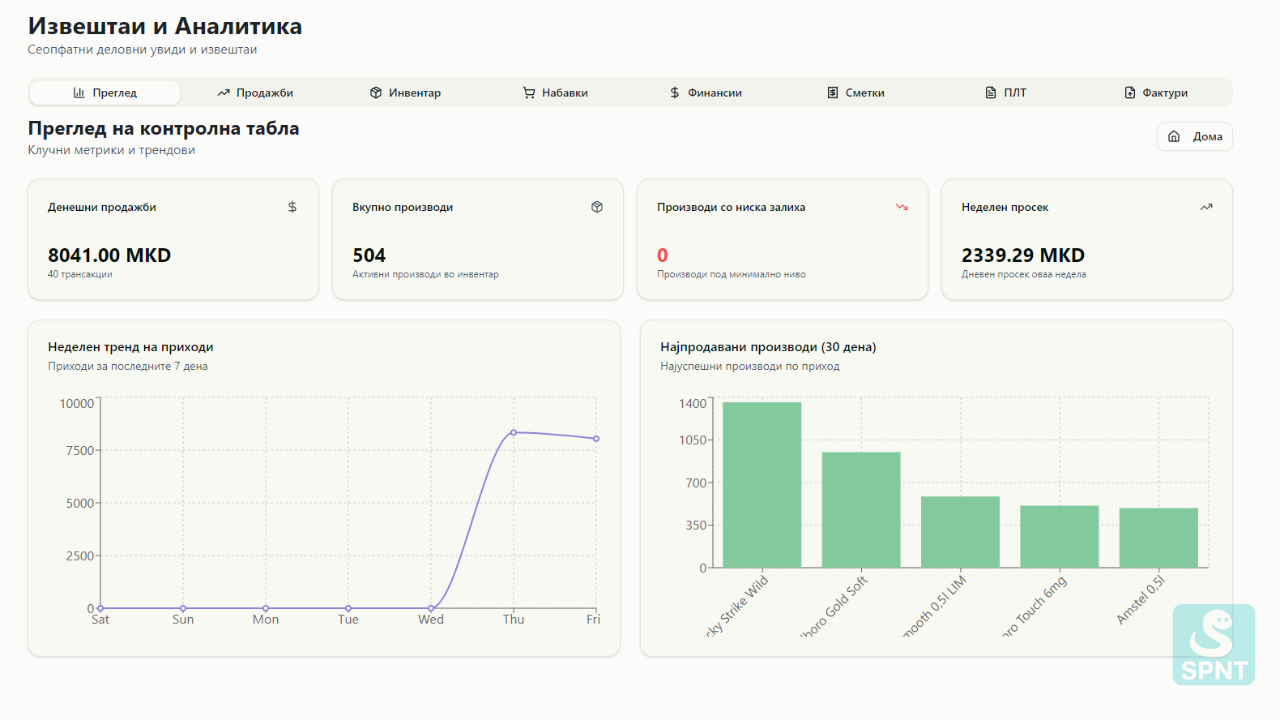The width and height of the screenshot is (1280, 720).
Task: Go to the ПЛТ tab
Action: 1006,93
